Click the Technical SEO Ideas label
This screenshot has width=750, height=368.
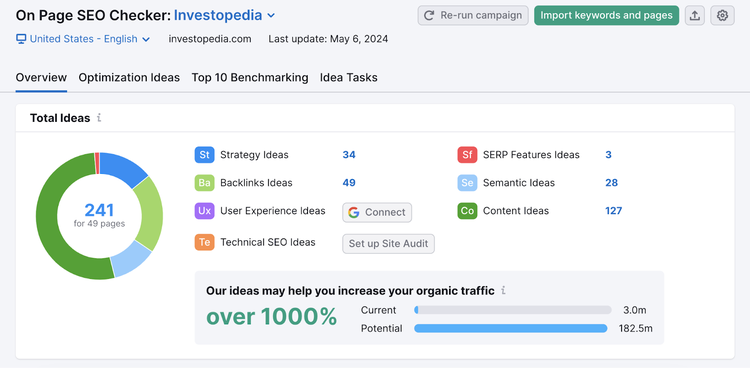point(268,242)
